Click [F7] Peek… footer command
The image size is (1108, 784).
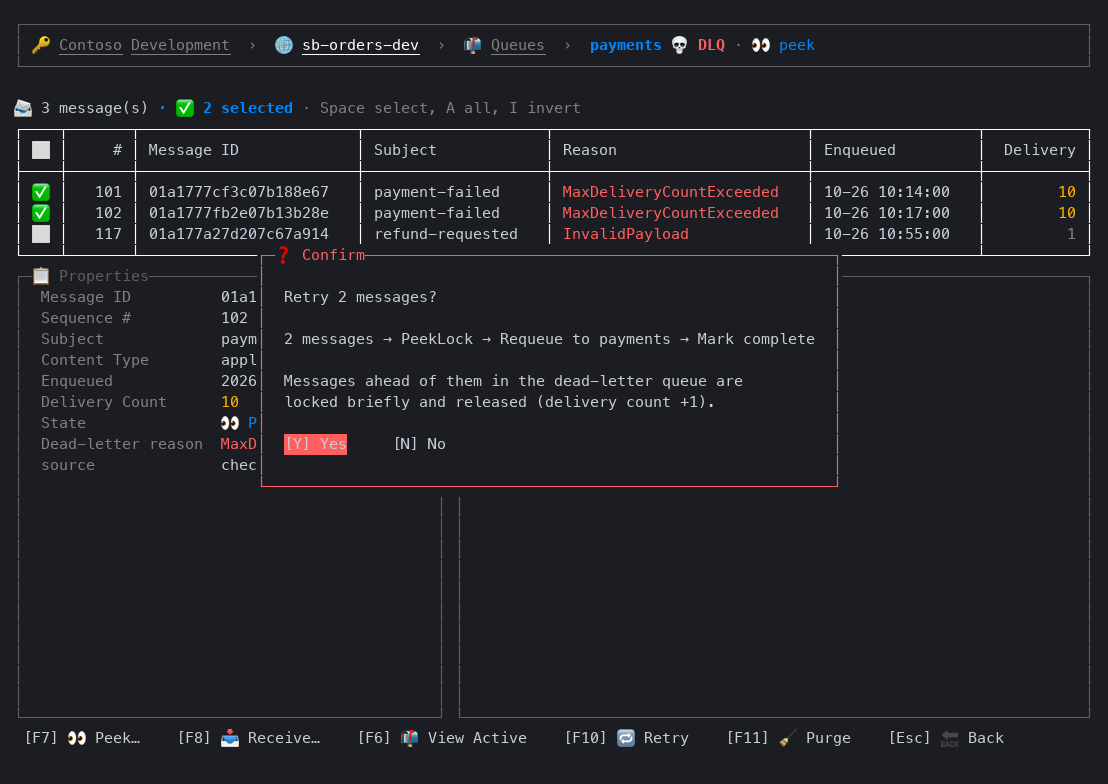83,738
